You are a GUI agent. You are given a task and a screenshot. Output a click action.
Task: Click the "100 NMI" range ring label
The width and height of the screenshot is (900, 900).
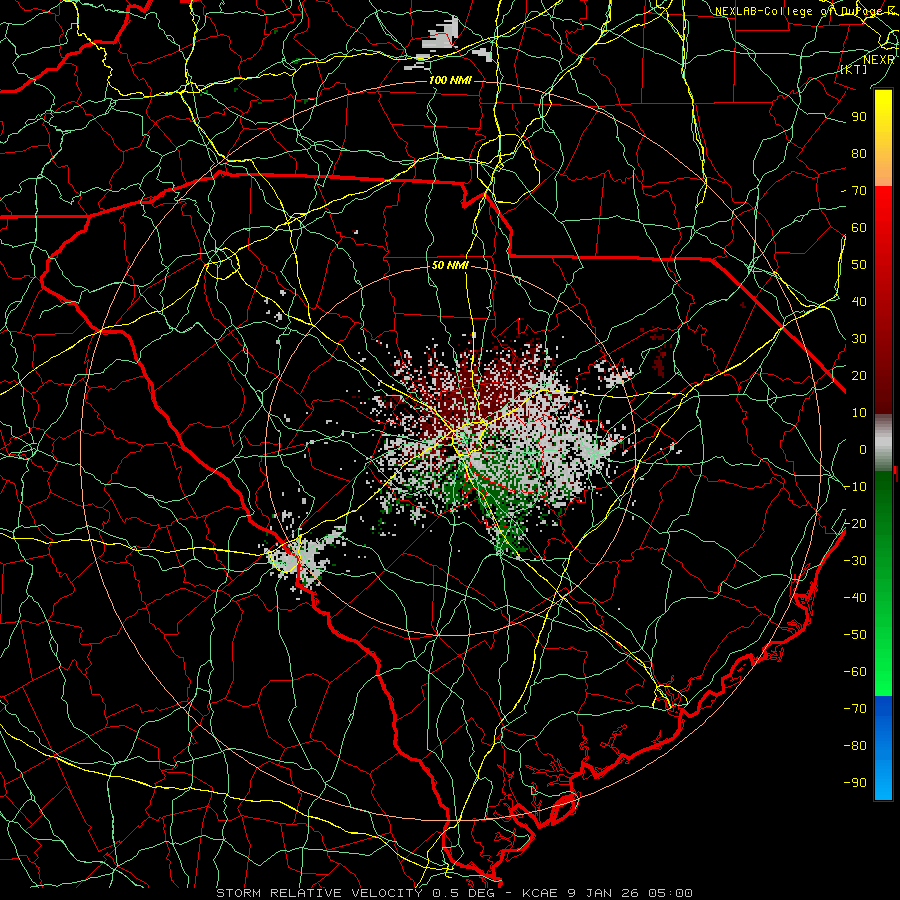coord(450,80)
